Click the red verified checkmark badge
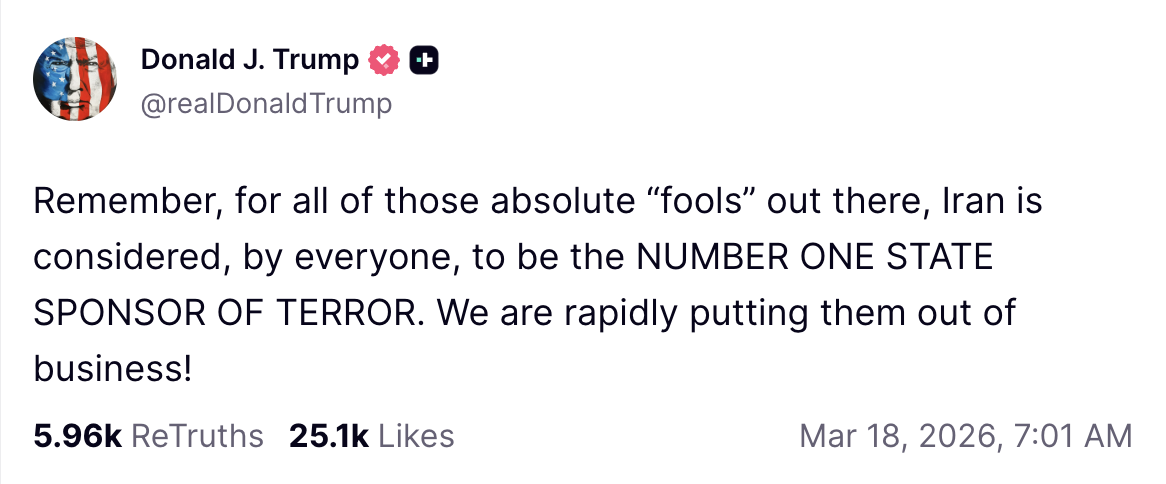 (x=384, y=61)
